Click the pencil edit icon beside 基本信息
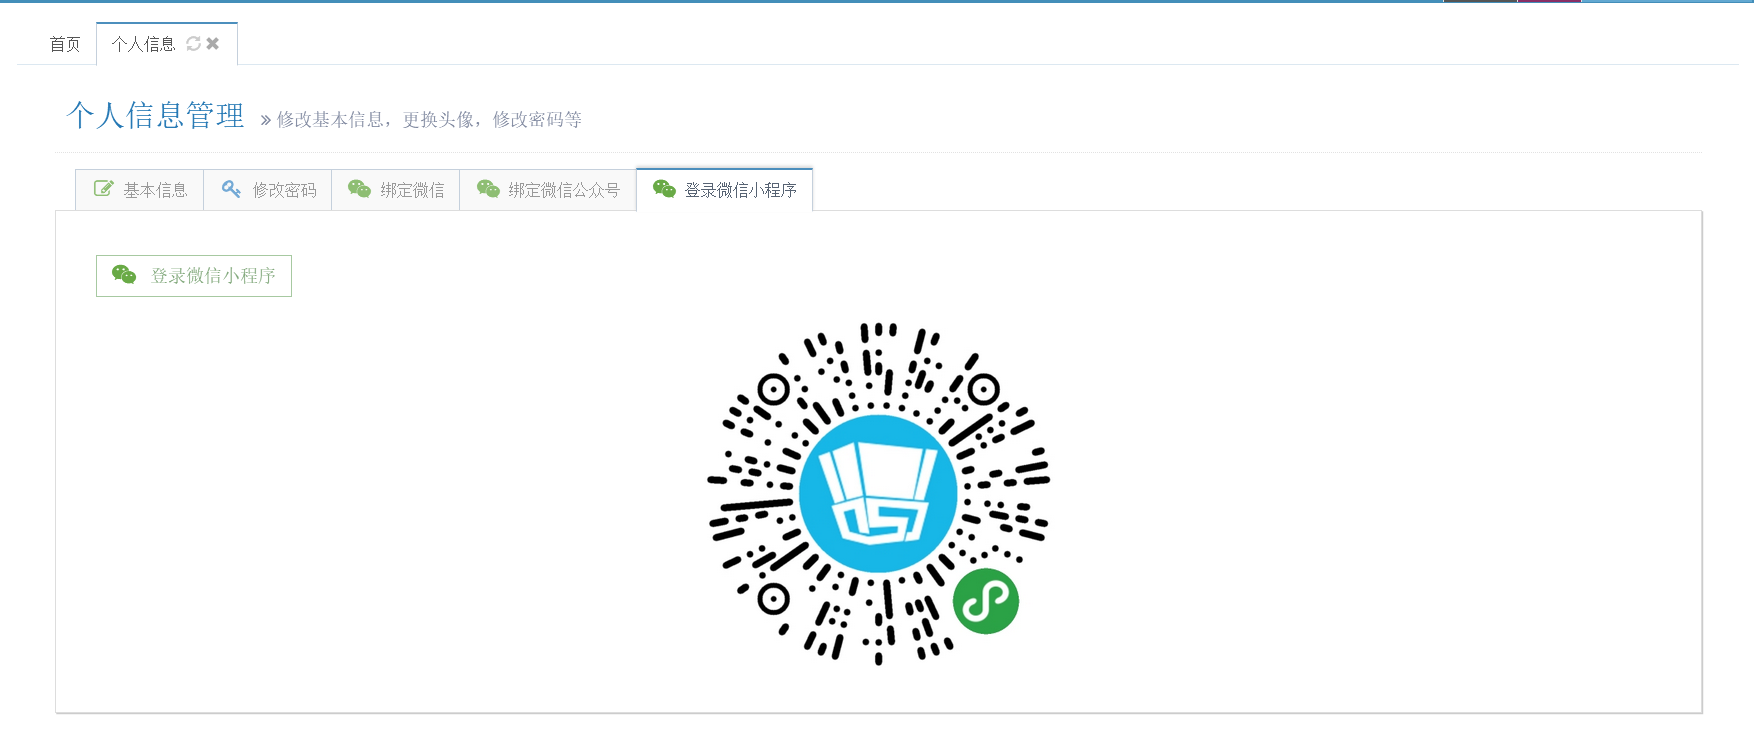 104,188
